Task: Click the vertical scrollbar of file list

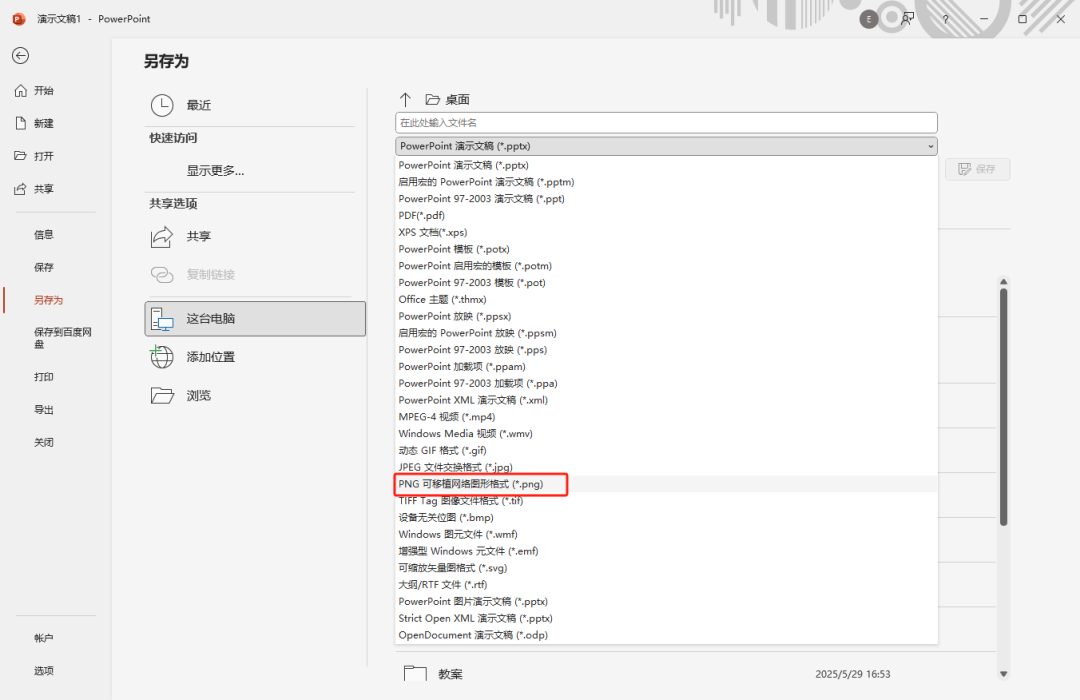Action: 1003,400
